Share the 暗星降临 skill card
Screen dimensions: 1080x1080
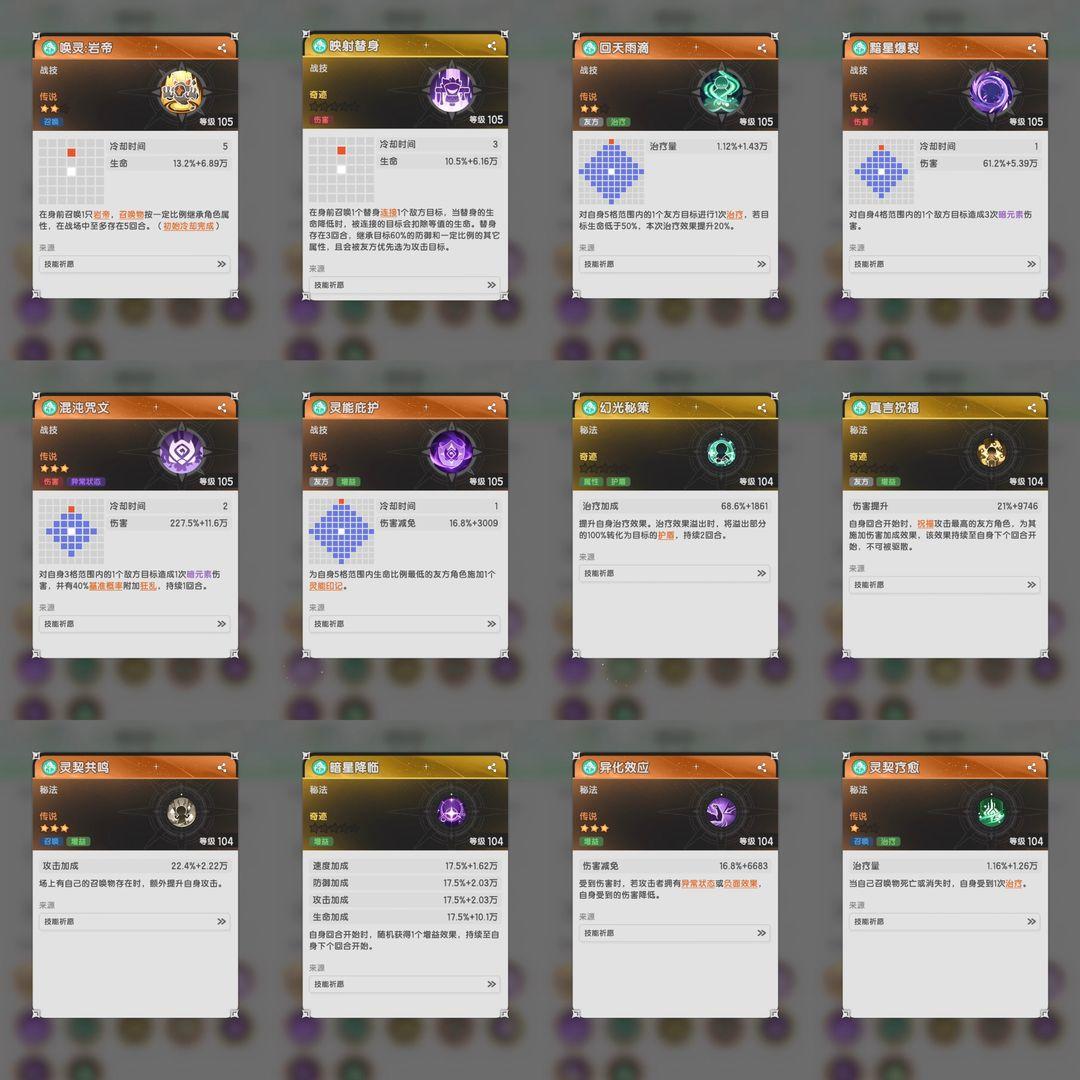492,767
